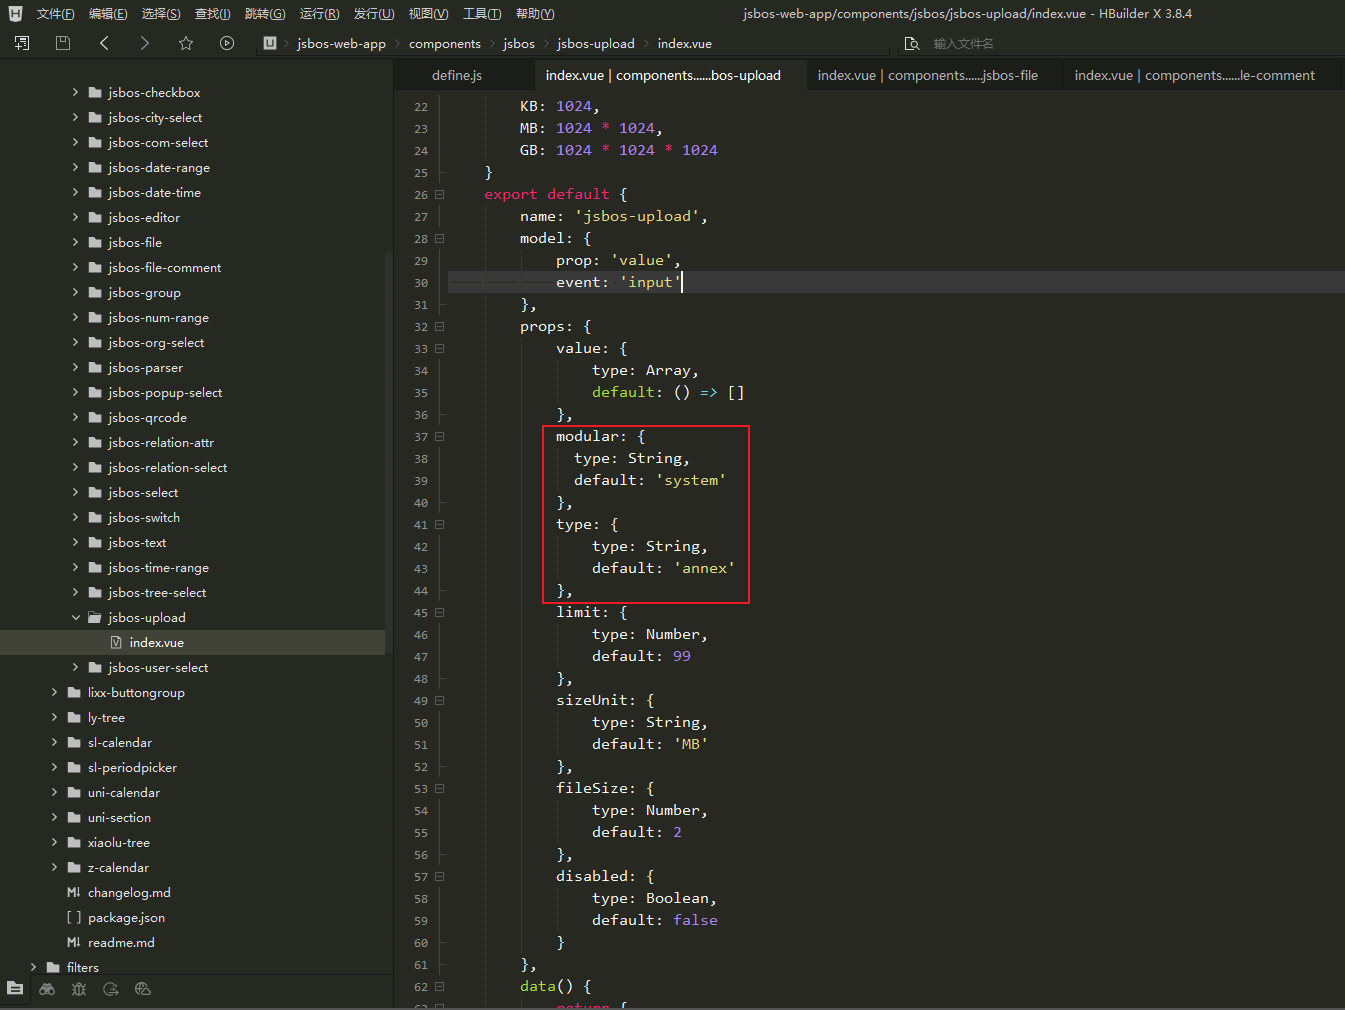The image size is (1345, 1010).
Task: Click the run play icon in toolbar
Action: point(227,43)
